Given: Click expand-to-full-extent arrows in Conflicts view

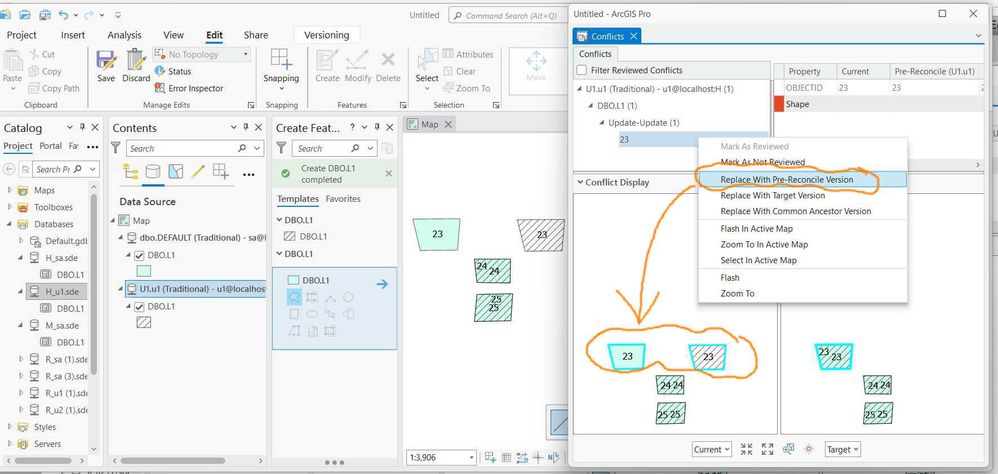Looking at the screenshot, I should pos(768,449).
